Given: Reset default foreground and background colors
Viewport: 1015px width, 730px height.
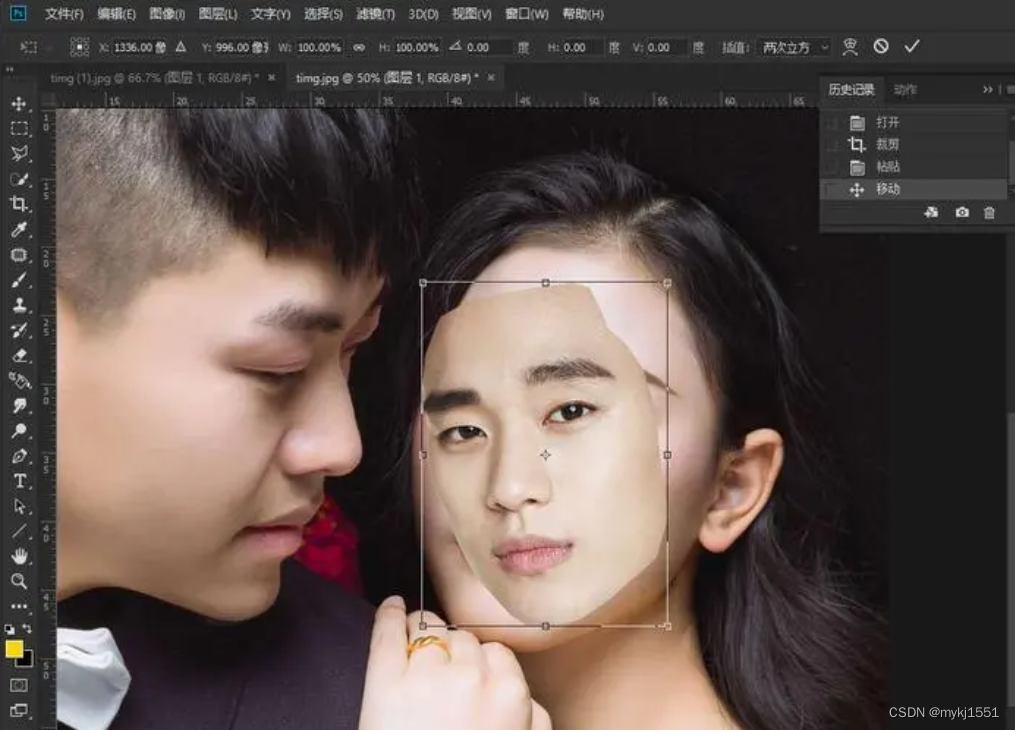Looking at the screenshot, I should tap(10, 628).
